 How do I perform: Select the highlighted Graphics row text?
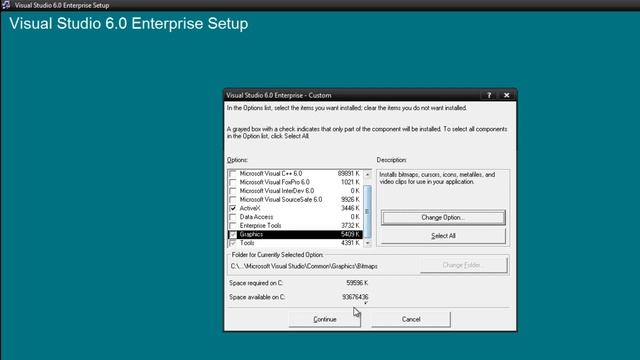(251, 234)
